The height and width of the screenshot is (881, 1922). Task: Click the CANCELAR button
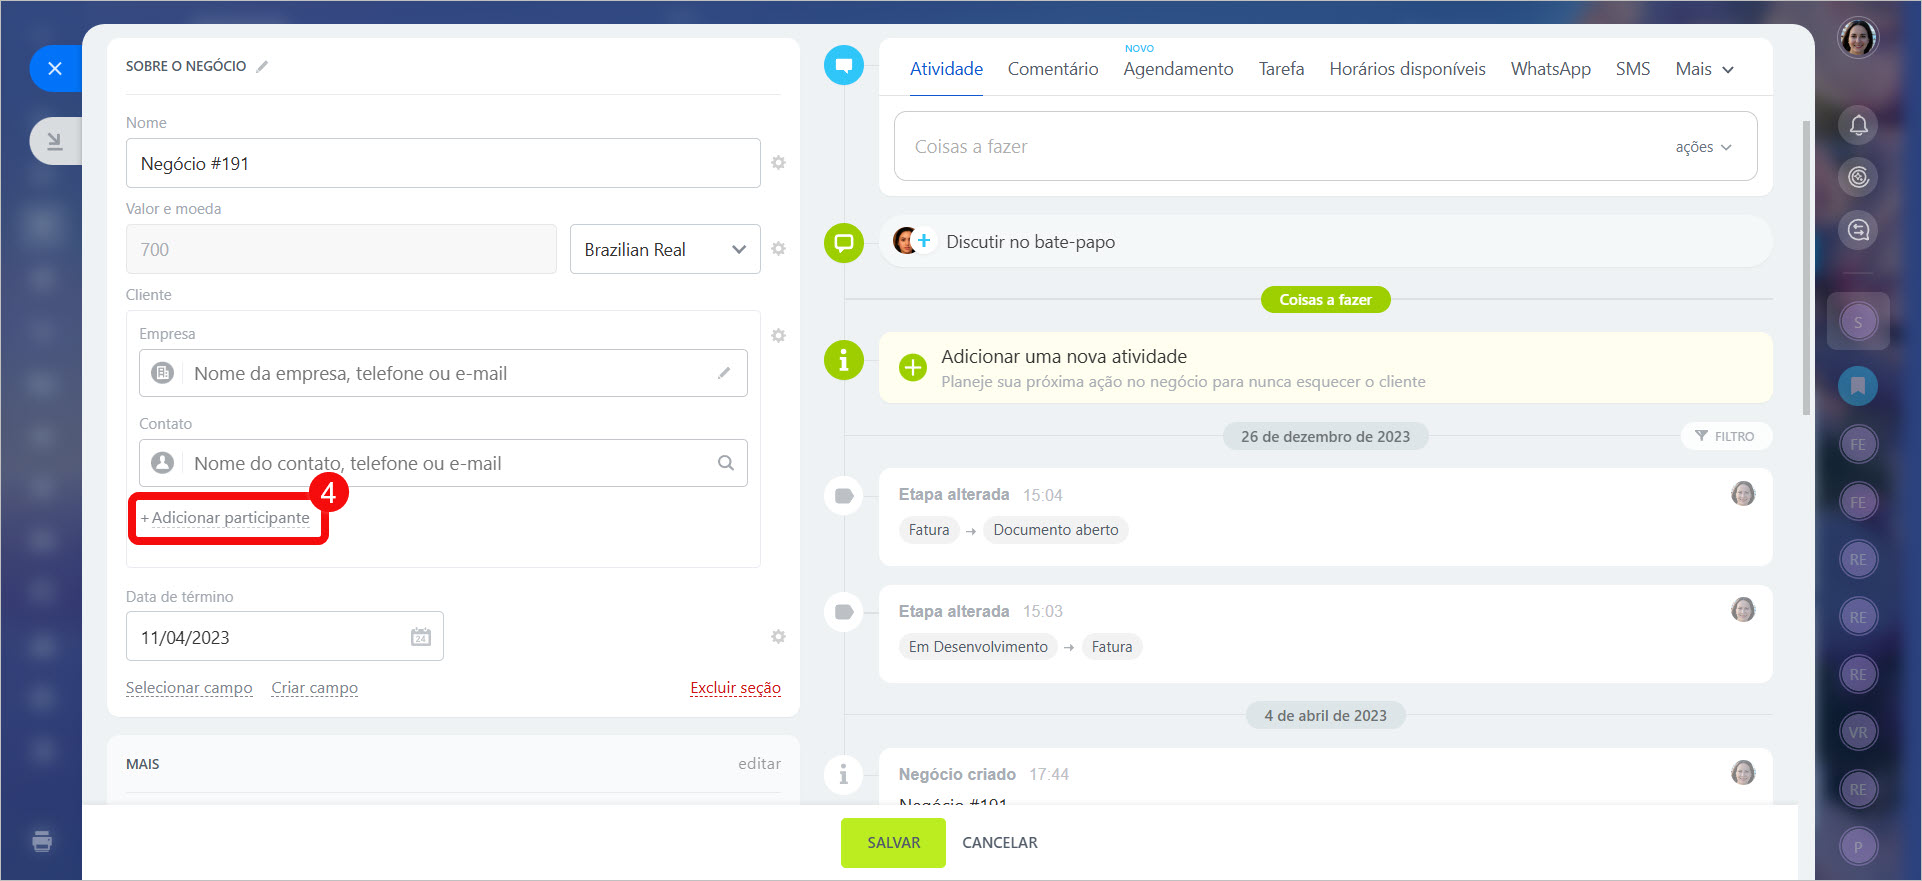click(x=1000, y=843)
